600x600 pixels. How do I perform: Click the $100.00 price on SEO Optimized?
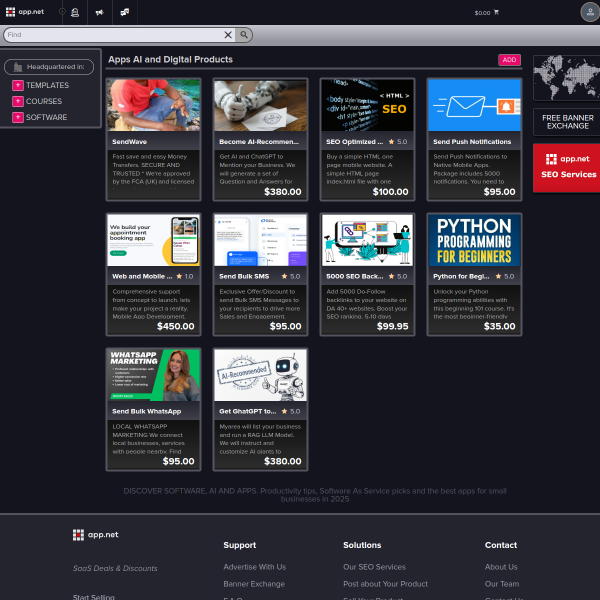(391, 192)
